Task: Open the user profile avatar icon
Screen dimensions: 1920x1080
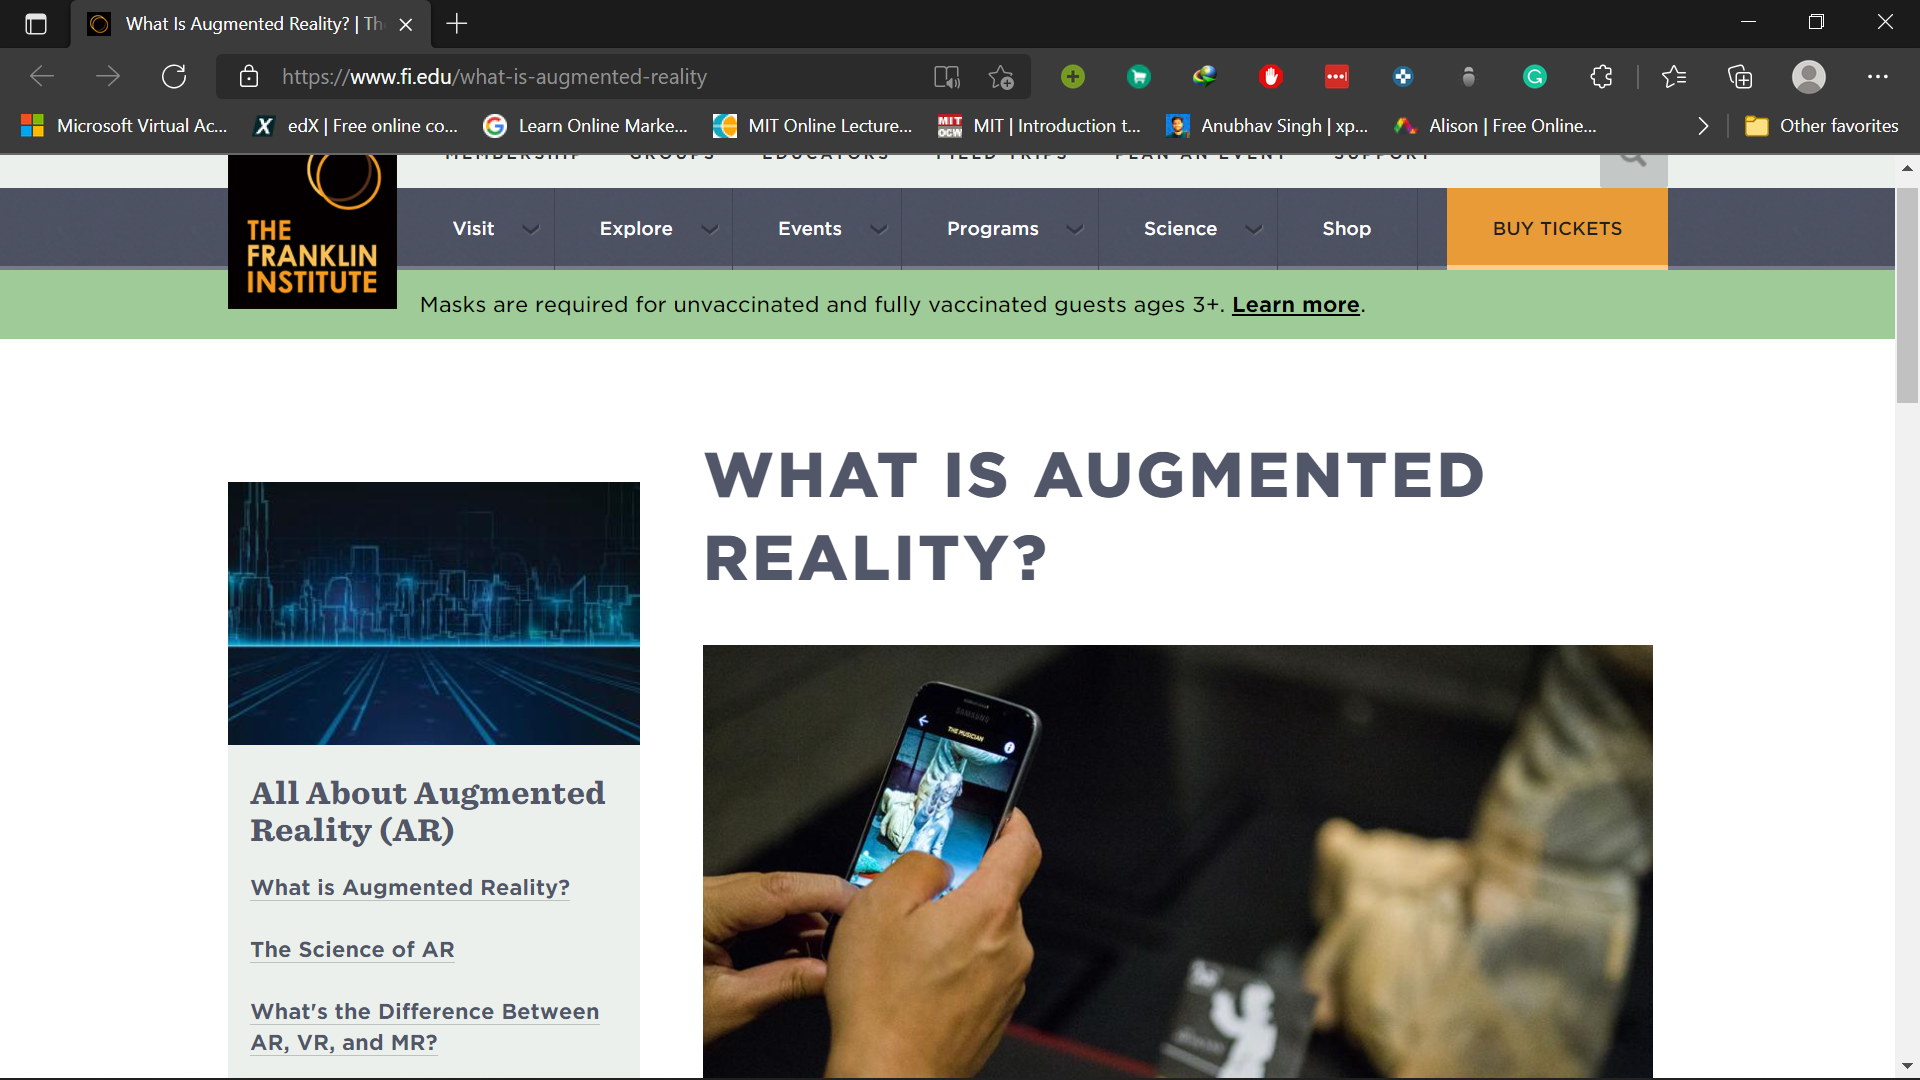Action: click(x=1808, y=77)
